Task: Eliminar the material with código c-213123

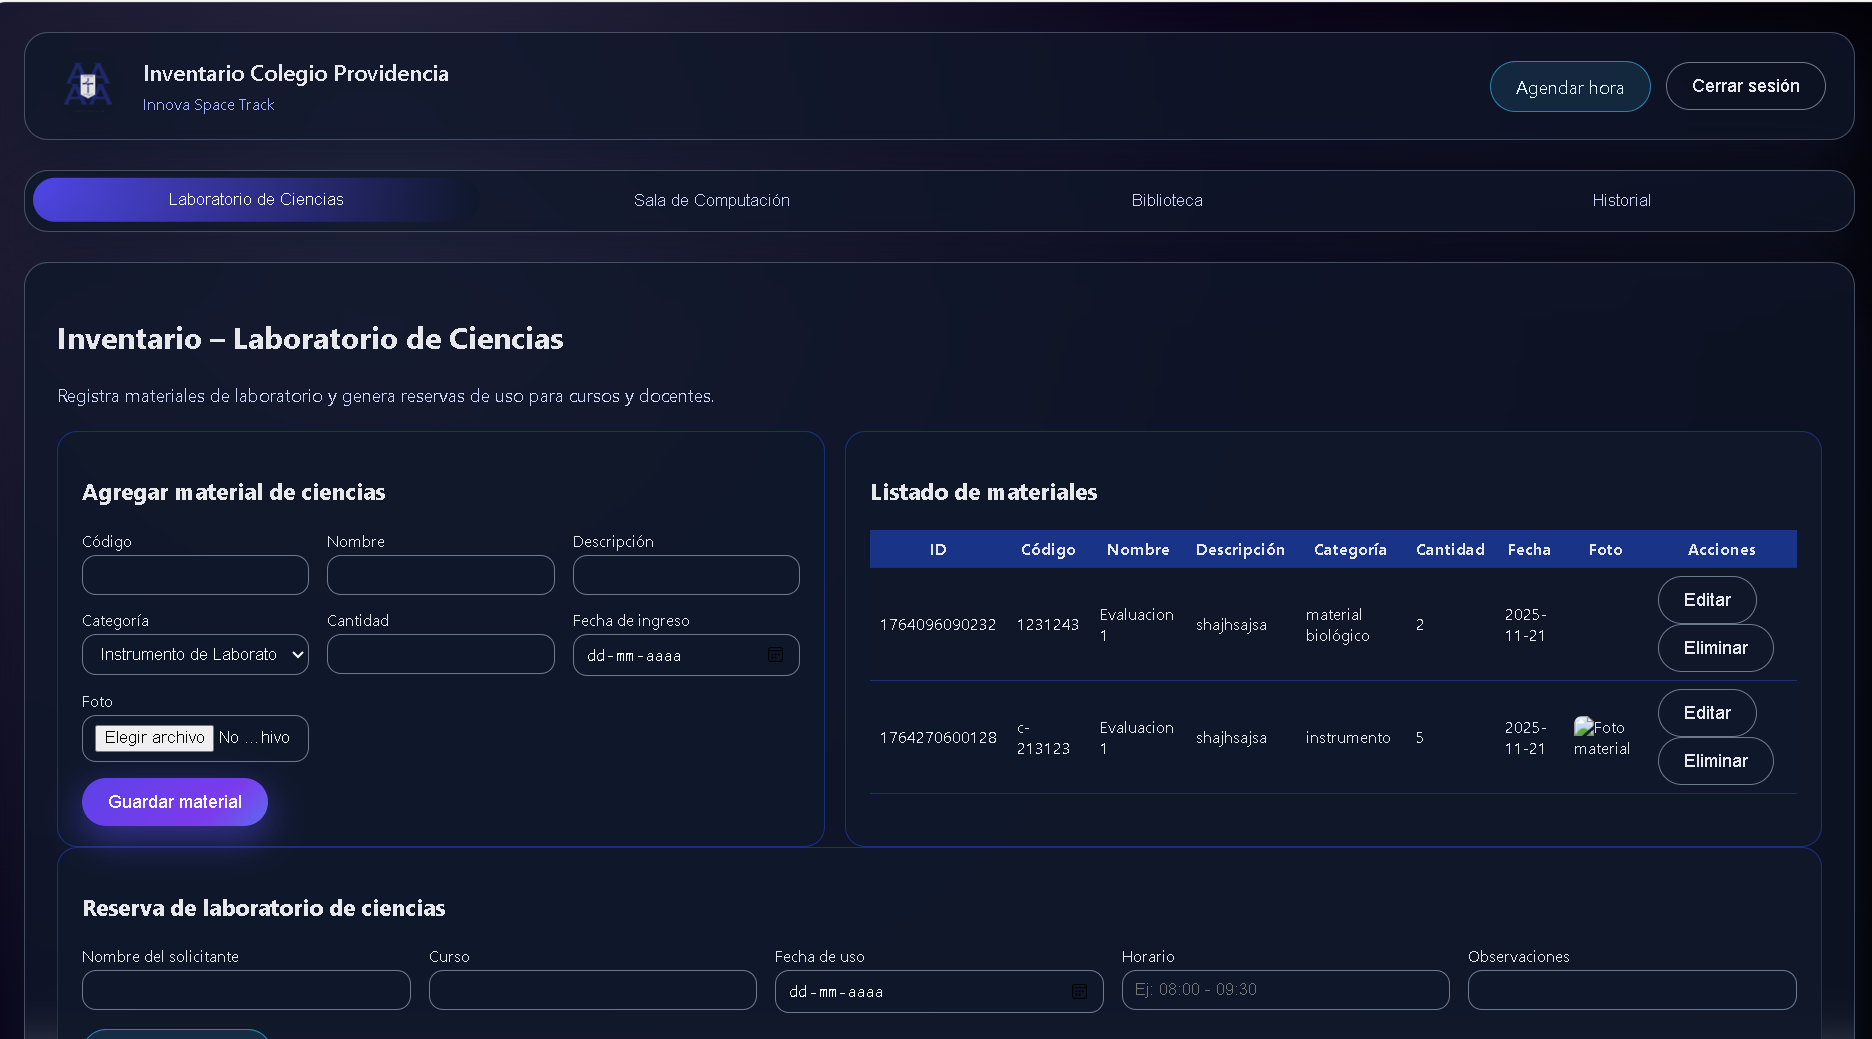Action: click(1715, 761)
